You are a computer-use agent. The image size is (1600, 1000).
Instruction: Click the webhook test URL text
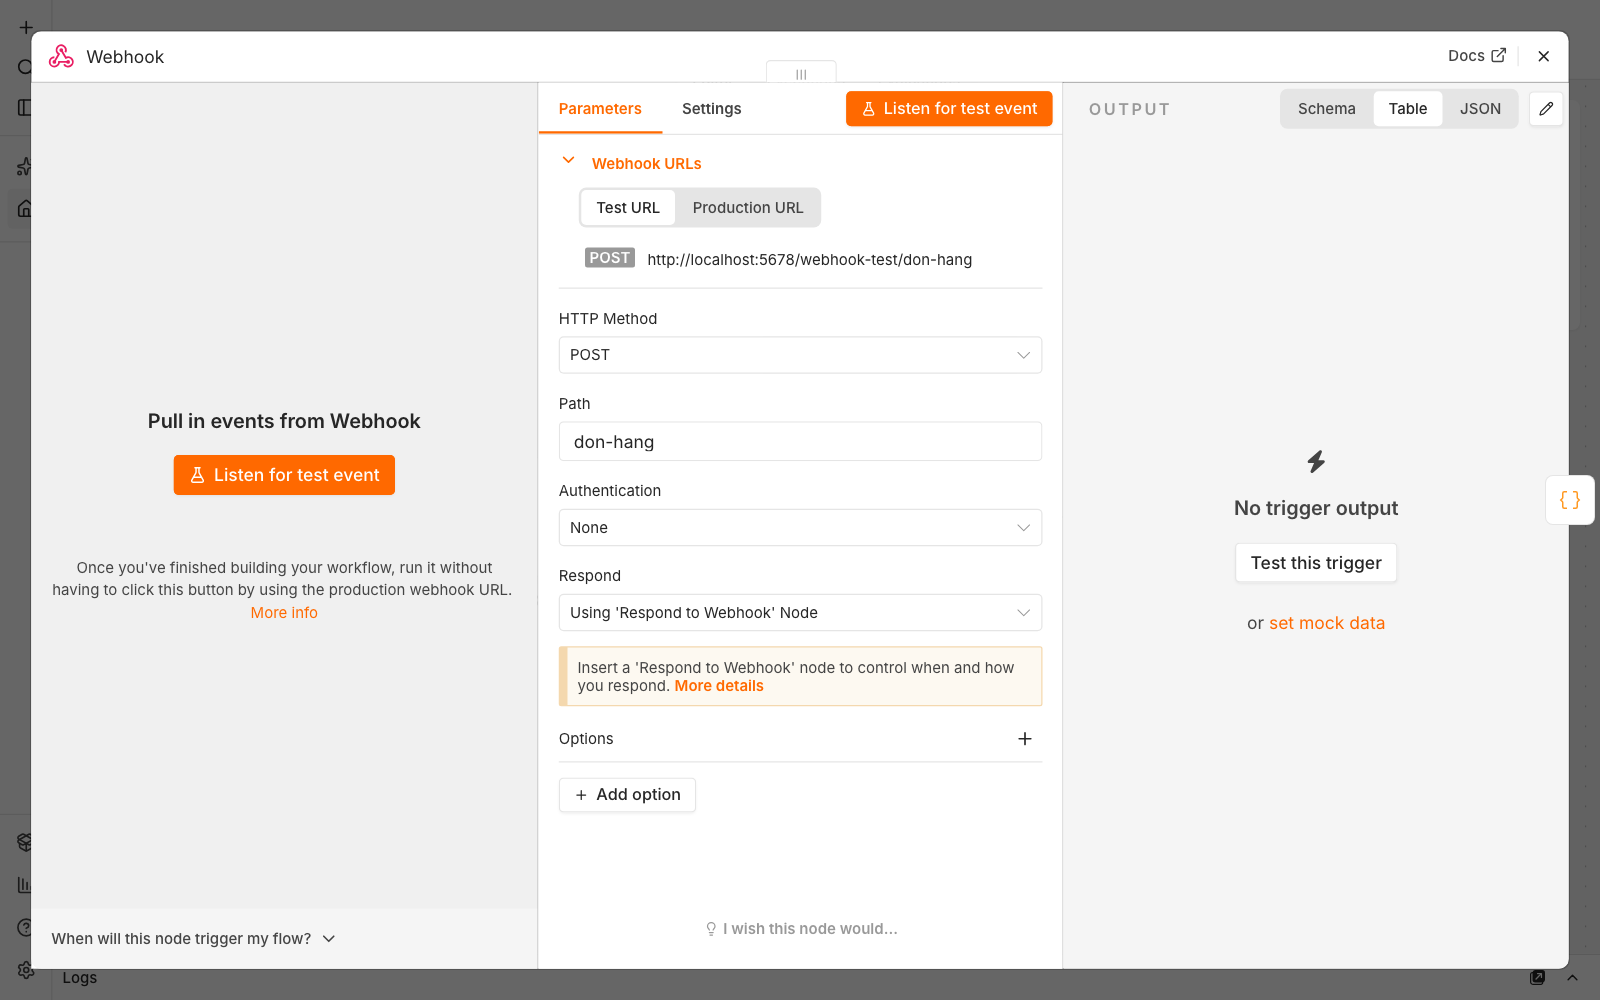point(809,260)
